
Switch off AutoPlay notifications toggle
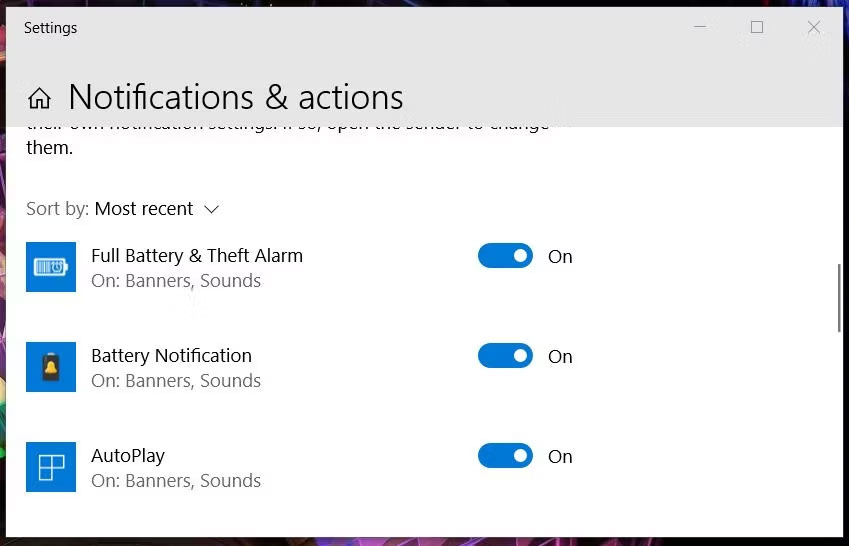tap(505, 456)
